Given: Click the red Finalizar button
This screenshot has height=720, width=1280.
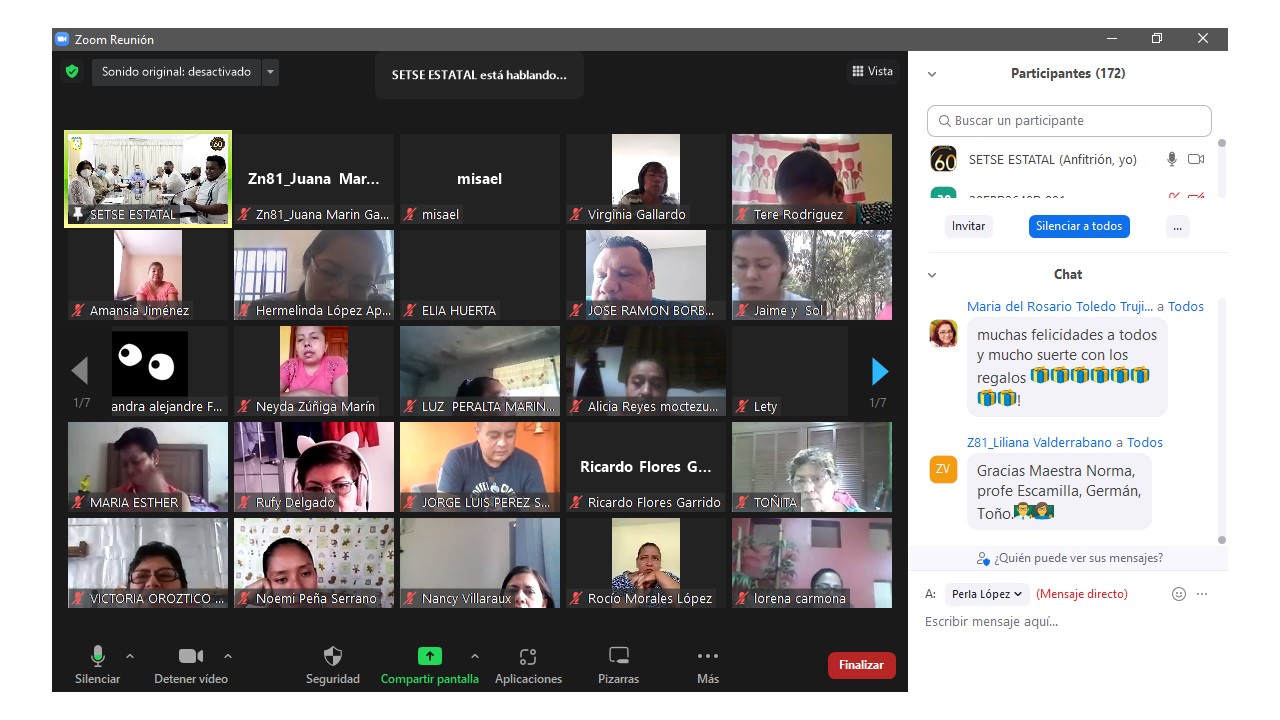Looking at the screenshot, I should (x=861, y=665).
